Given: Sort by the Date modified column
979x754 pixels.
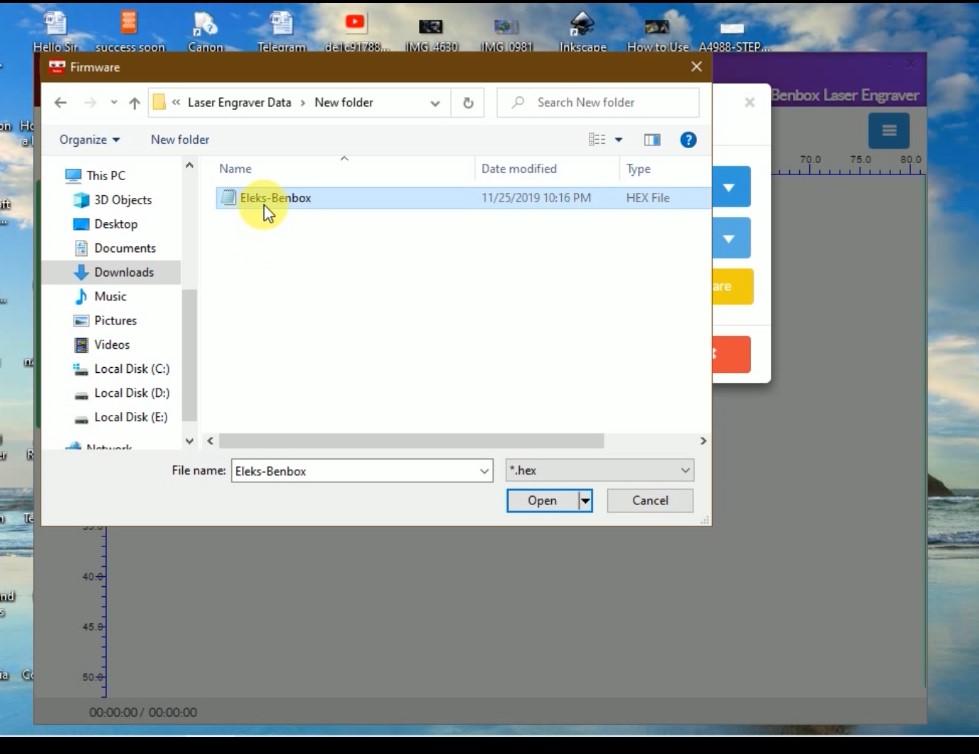Looking at the screenshot, I should [x=518, y=169].
